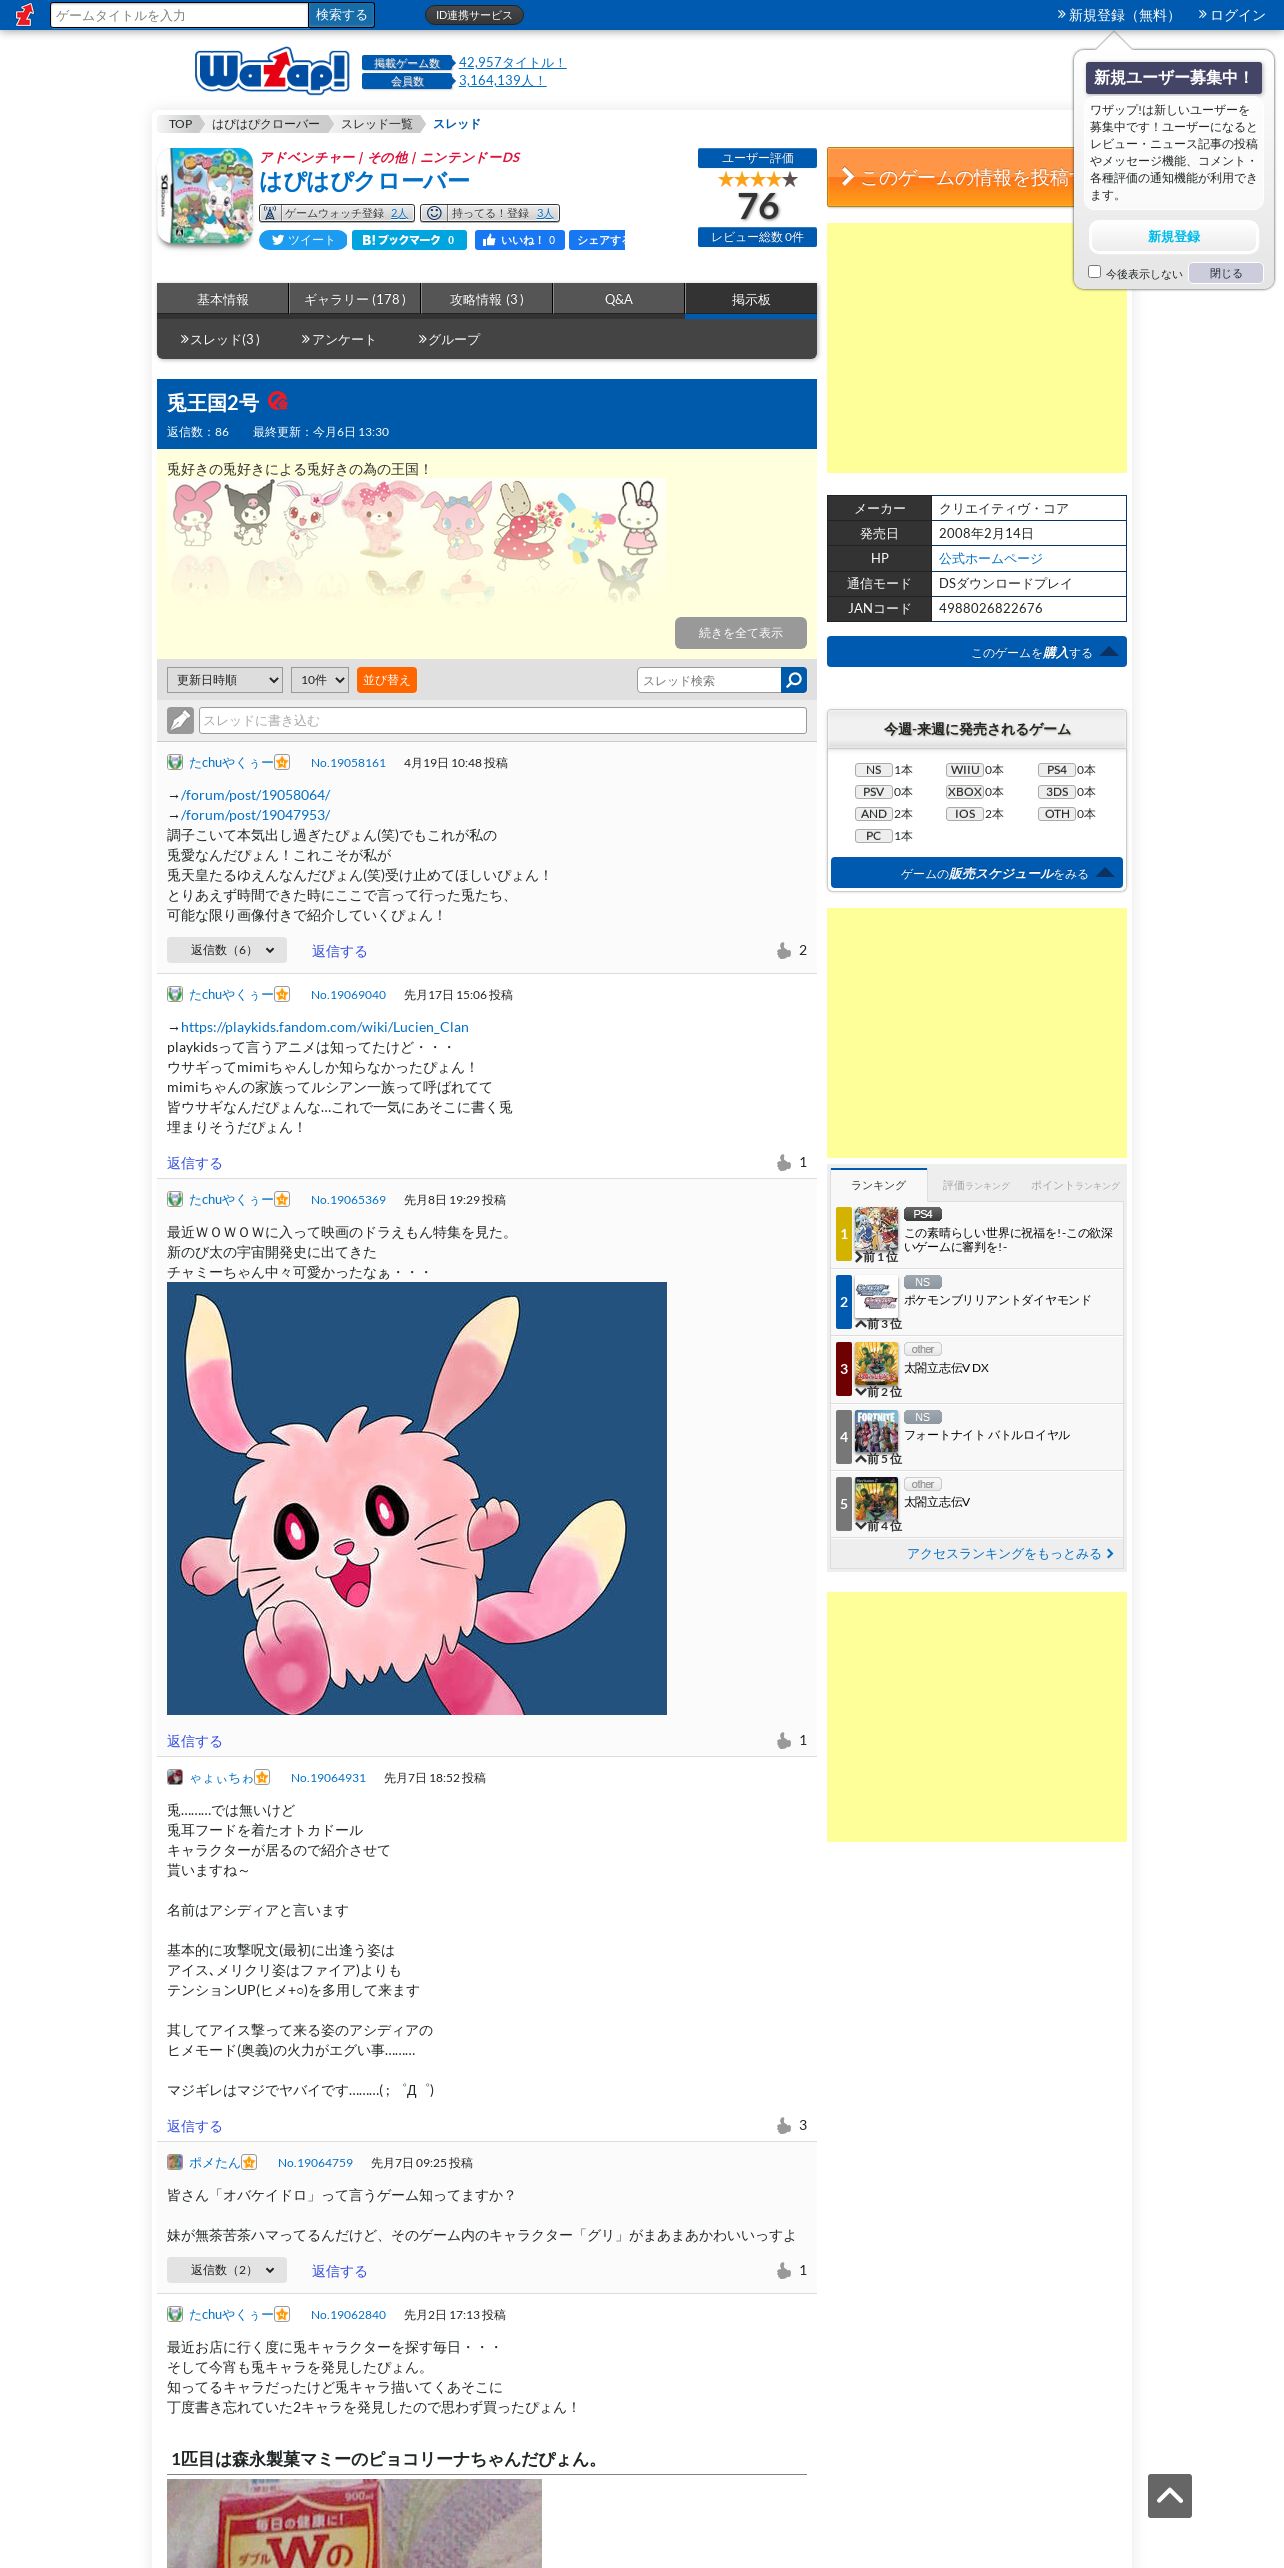Focus the スレッド検索 input field

pos(709,680)
